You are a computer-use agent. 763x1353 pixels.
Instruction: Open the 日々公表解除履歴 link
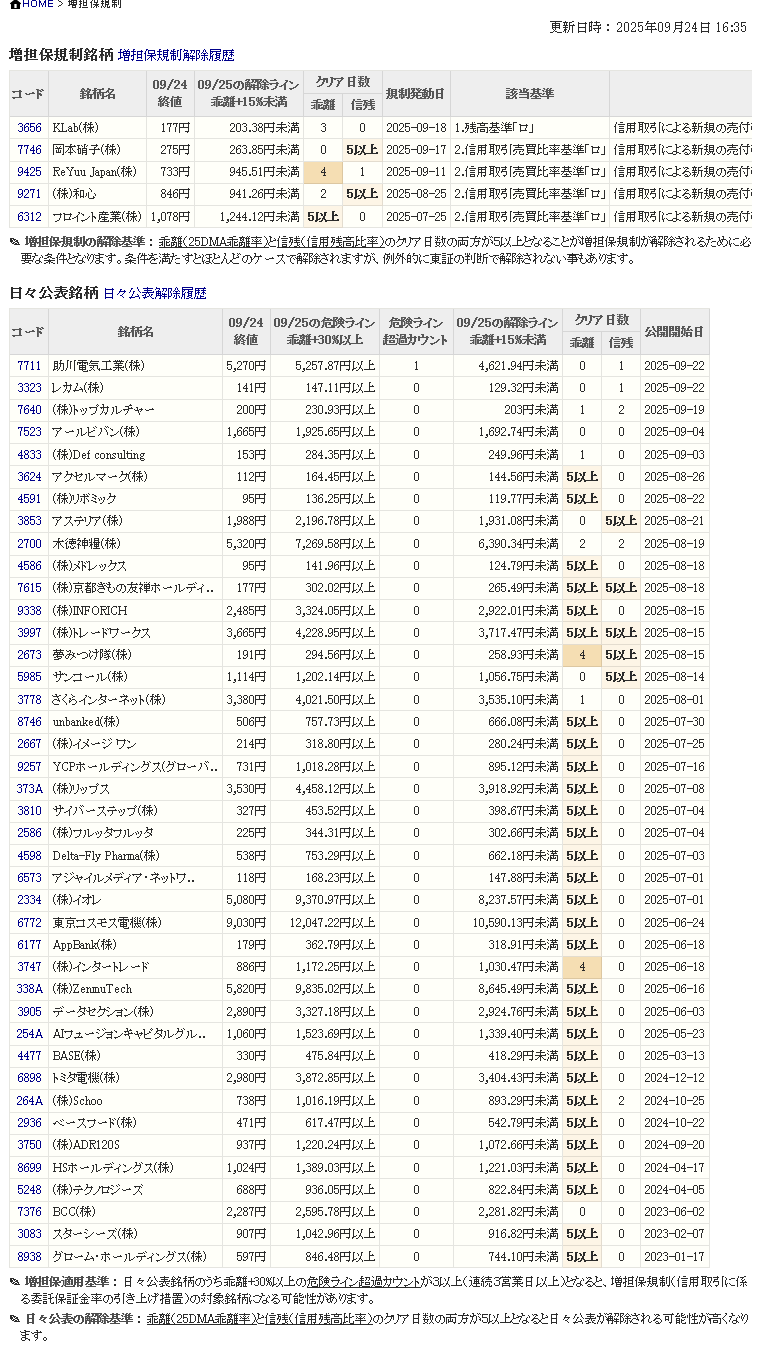click(x=154, y=294)
